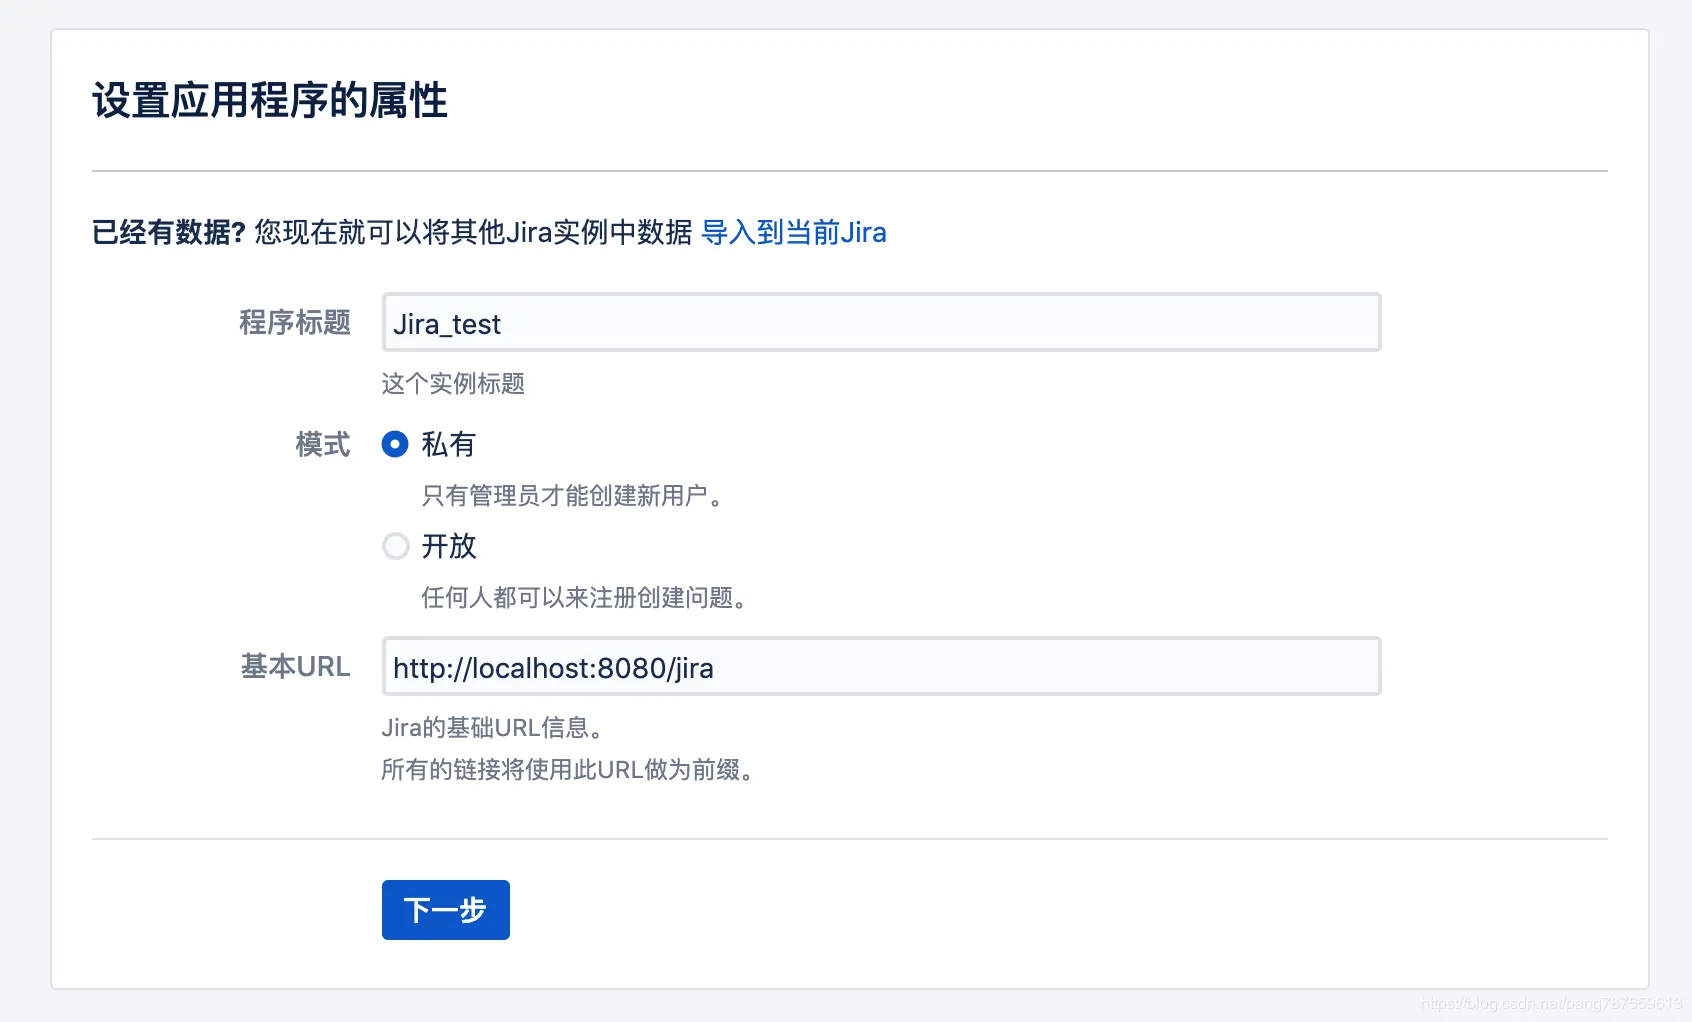Continue setup with Next button
Image resolution: width=1692 pixels, height=1022 pixels.
pyautogui.click(x=445, y=910)
